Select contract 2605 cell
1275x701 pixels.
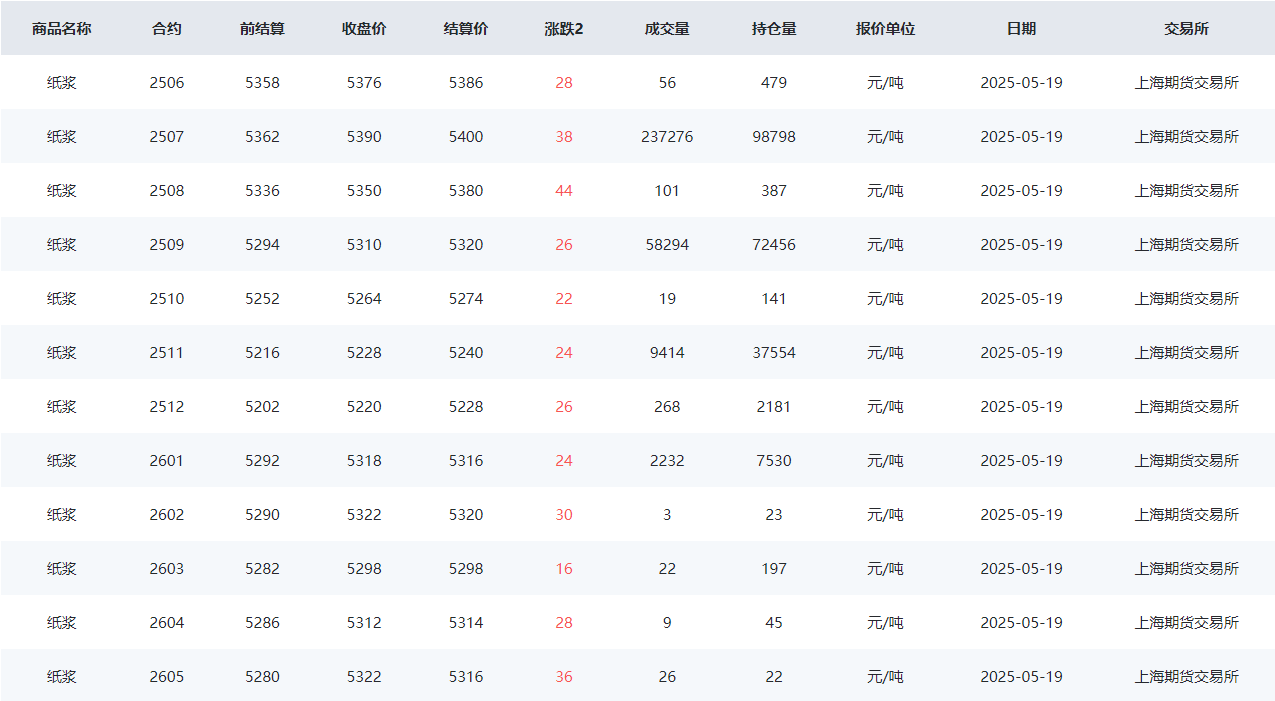coord(167,677)
